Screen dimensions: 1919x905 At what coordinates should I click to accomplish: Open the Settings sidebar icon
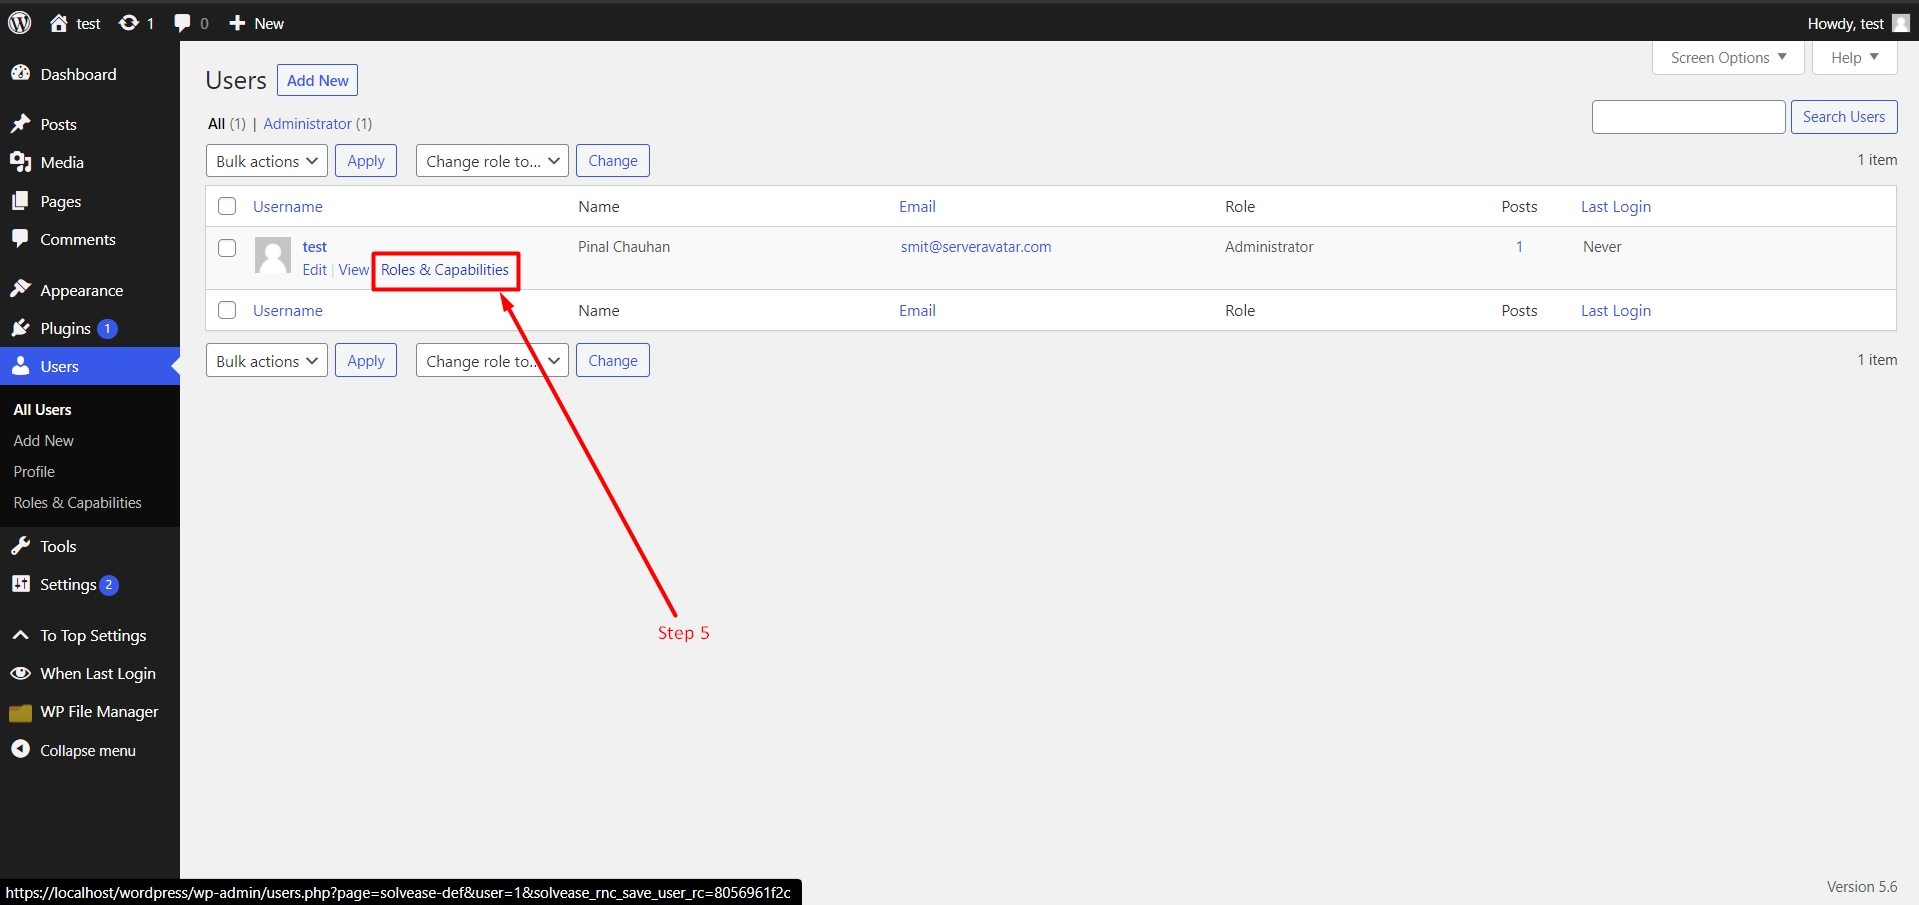pos(20,584)
